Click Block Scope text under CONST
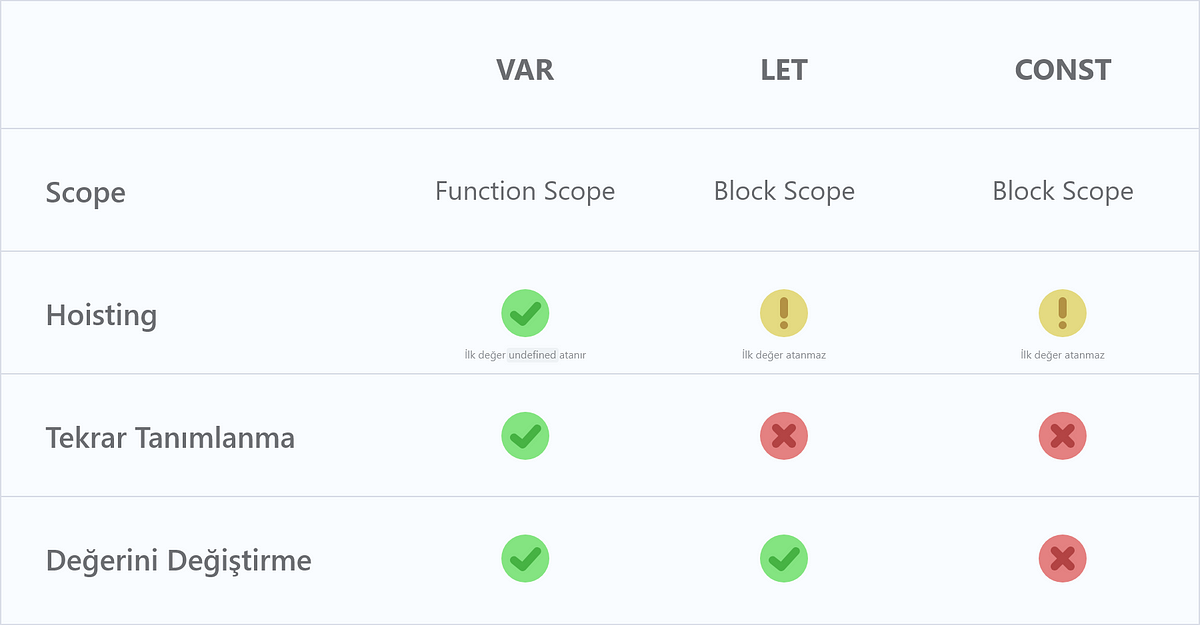 pos(1062,191)
